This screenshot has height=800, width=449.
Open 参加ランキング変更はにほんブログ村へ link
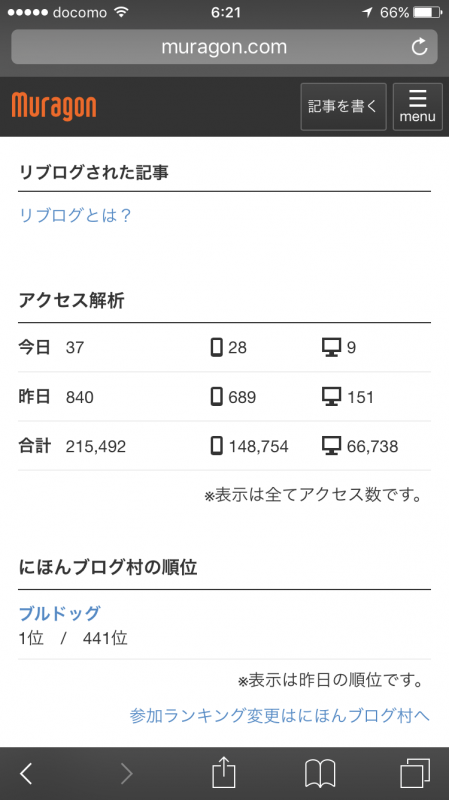pyautogui.click(x=280, y=715)
